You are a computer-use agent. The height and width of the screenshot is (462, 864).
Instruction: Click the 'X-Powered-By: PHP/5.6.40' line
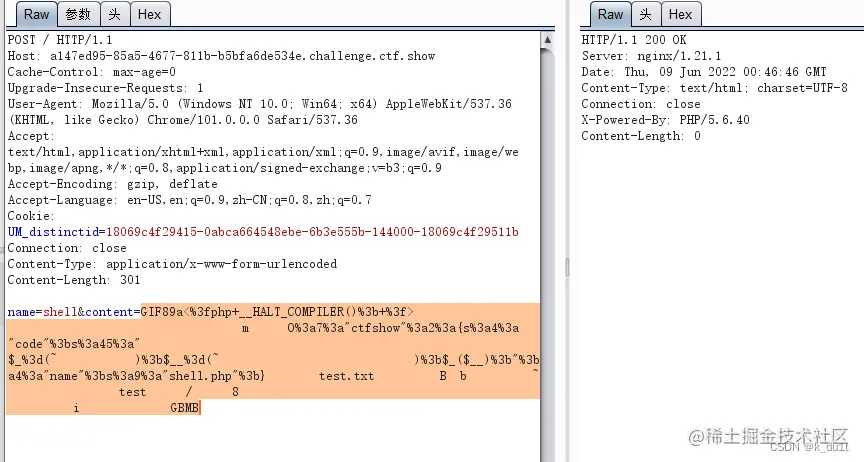point(666,120)
